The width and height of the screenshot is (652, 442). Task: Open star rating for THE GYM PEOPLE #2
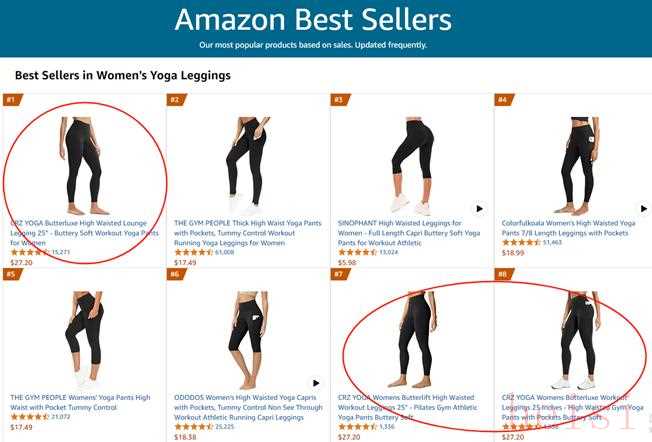pos(193,252)
